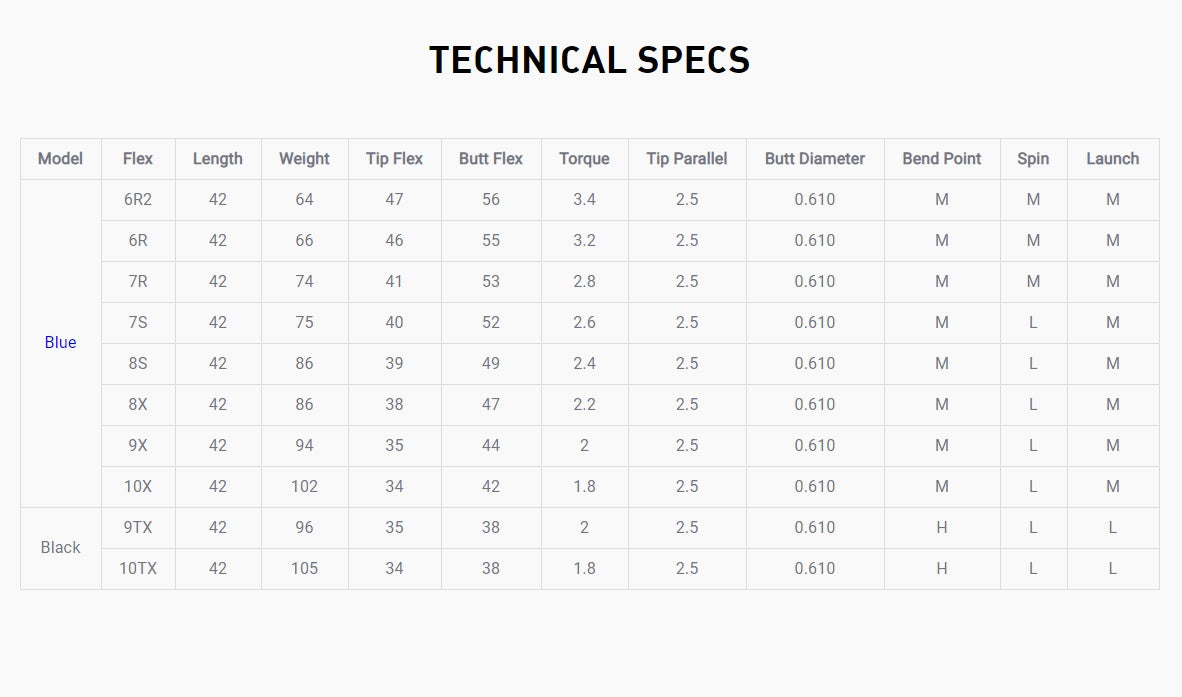Click the Blue model link

[60, 343]
